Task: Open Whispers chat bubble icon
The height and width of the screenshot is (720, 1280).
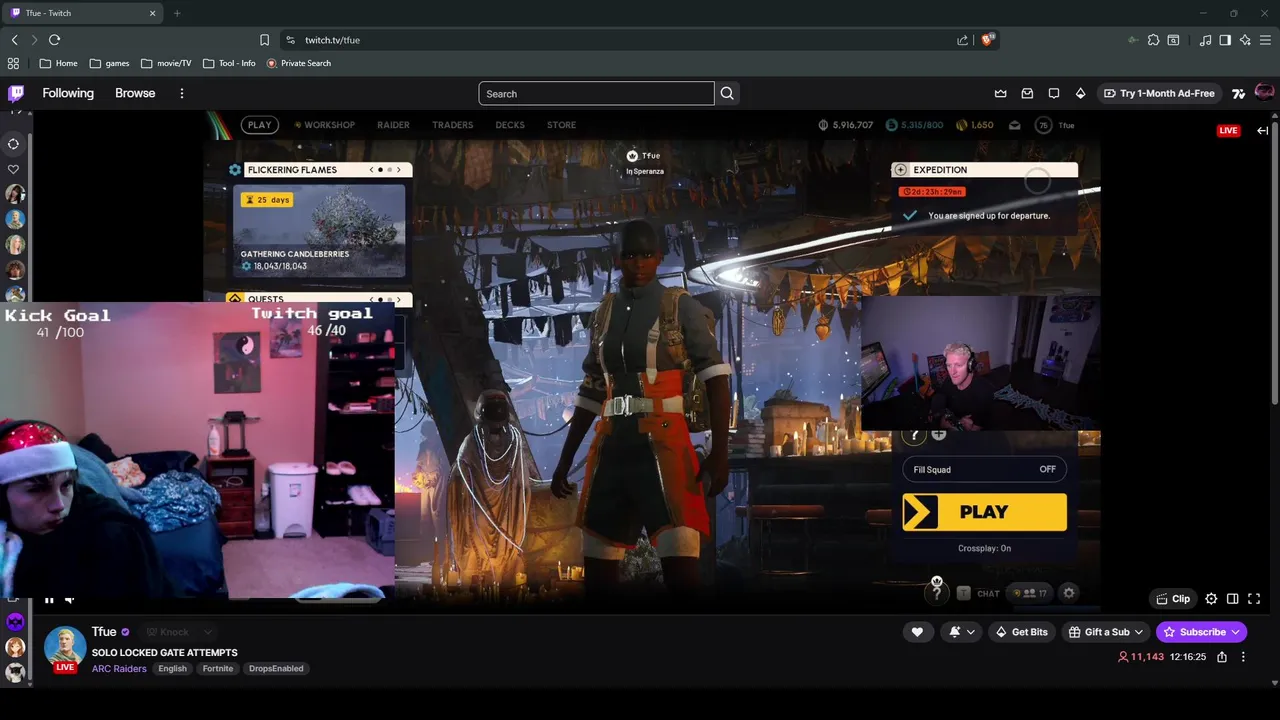Action: tap(1054, 93)
